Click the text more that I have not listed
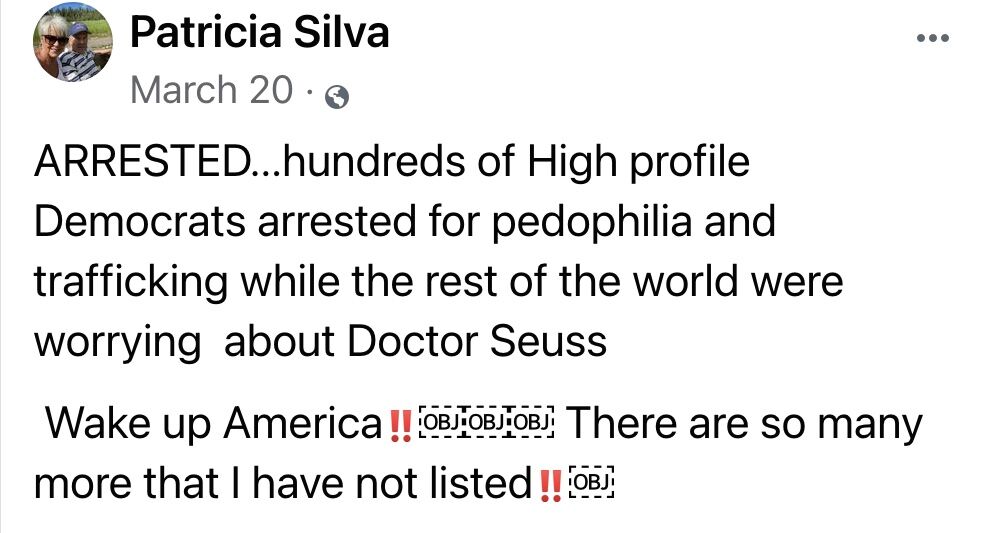This screenshot has height=533, width=1000. point(283,483)
